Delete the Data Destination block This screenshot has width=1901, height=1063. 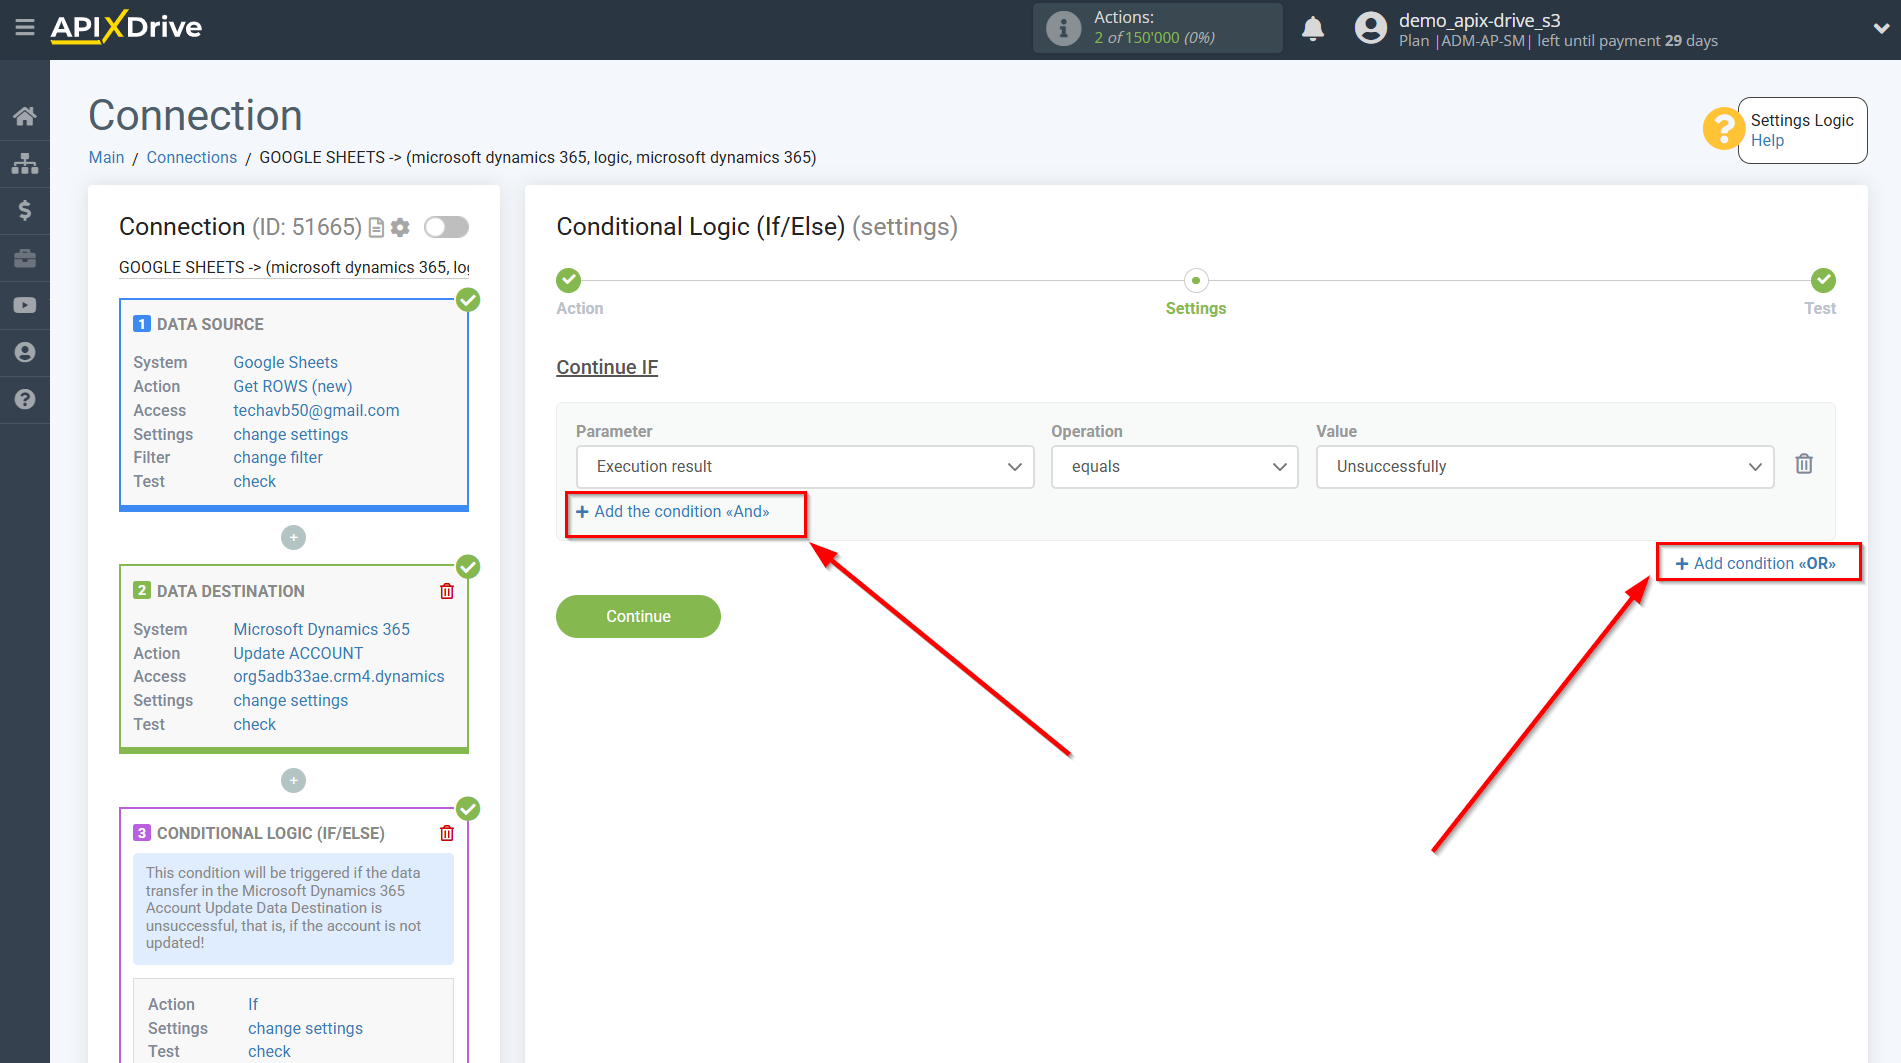coord(447,591)
